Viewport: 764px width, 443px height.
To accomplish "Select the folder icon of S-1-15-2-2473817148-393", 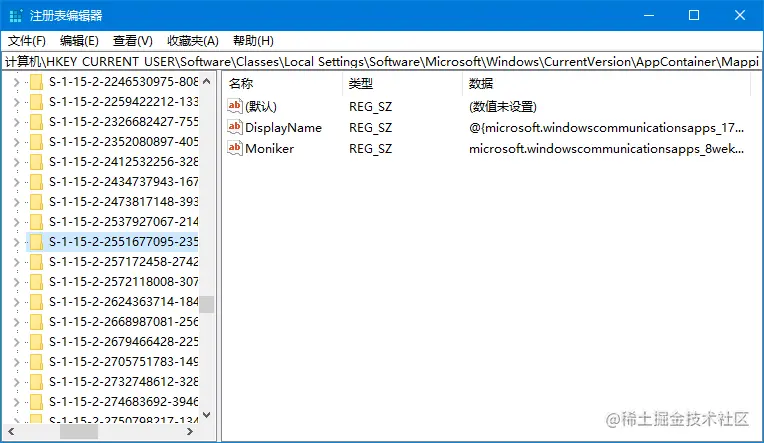I will (x=37, y=202).
